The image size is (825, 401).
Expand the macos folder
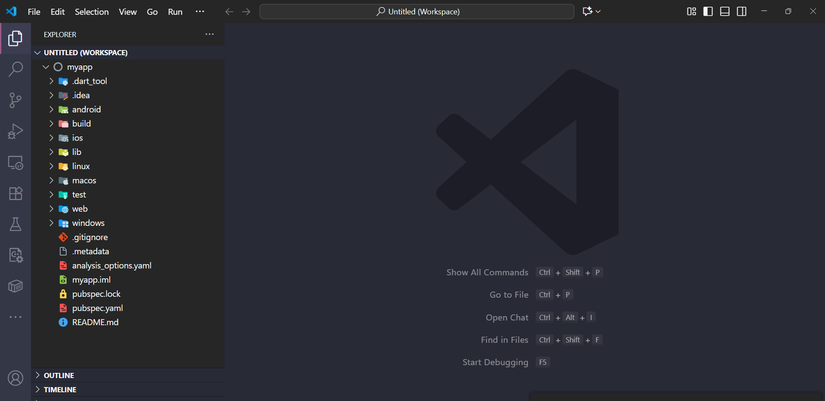coord(128,181)
